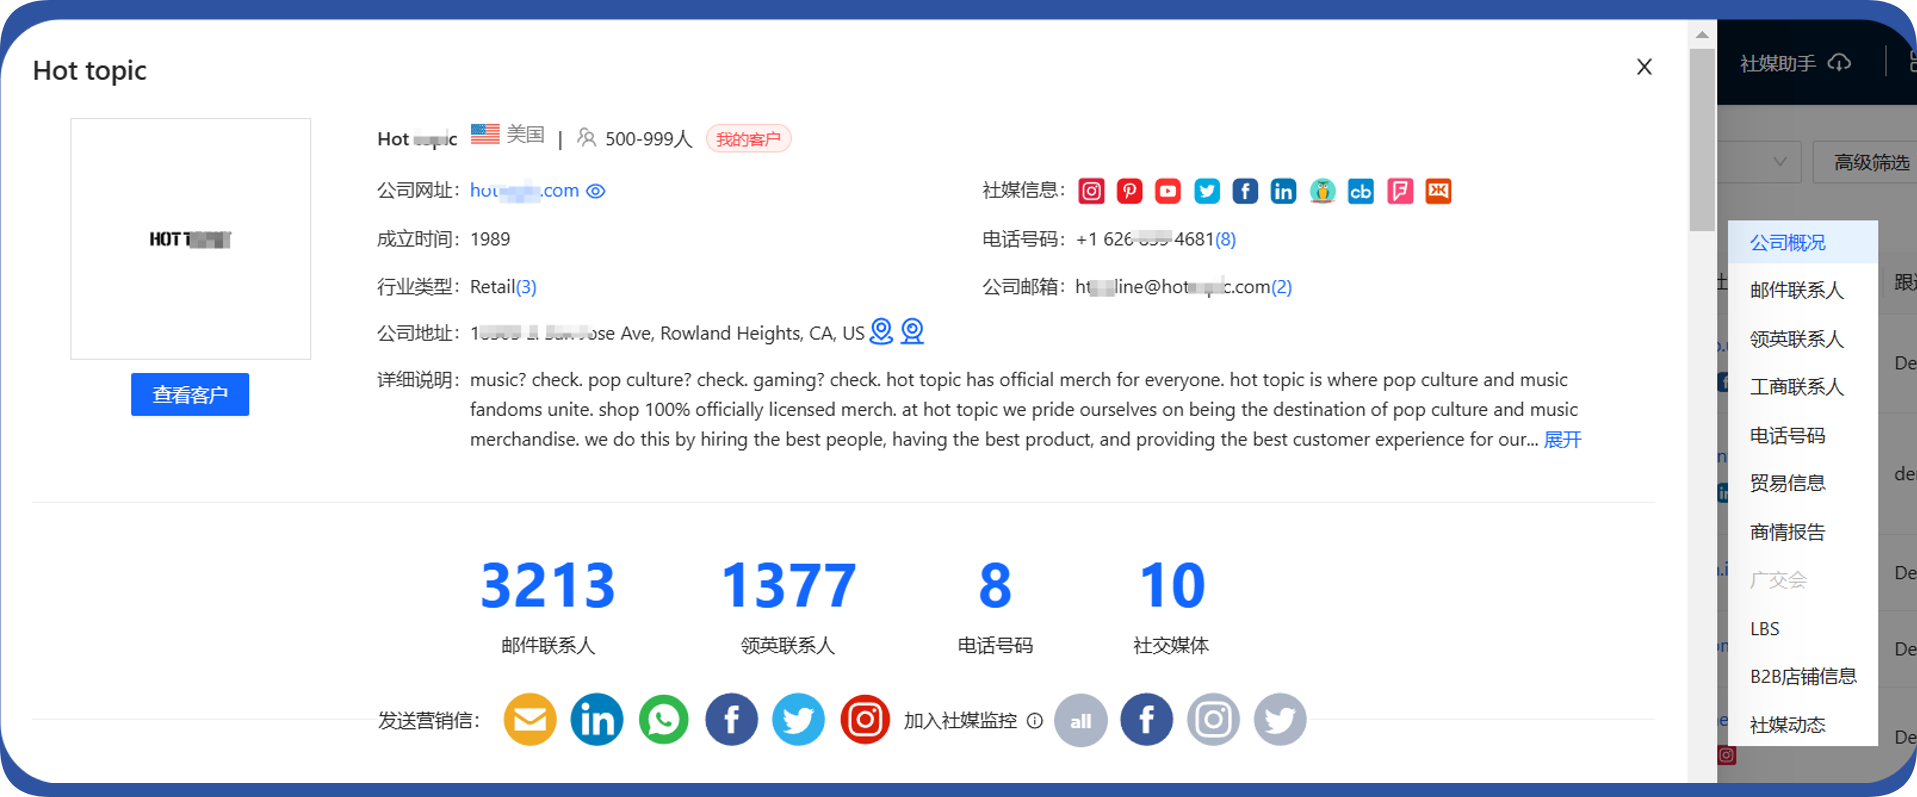Open the dropdown left of 高级筛选
This screenshot has height=797, width=1917.
1758,162
